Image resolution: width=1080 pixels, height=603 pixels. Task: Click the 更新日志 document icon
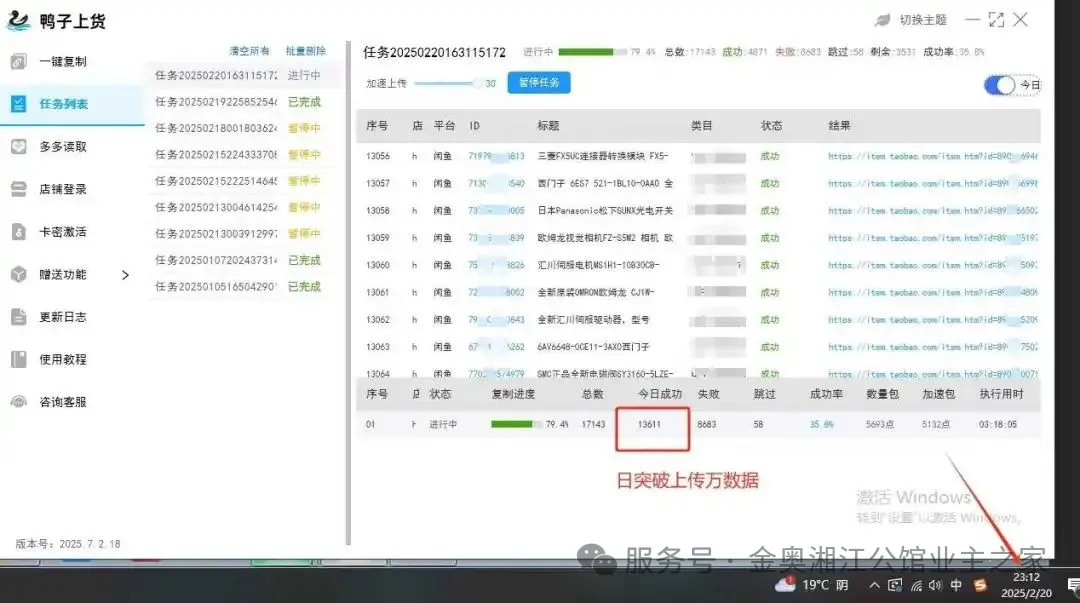(x=19, y=317)
